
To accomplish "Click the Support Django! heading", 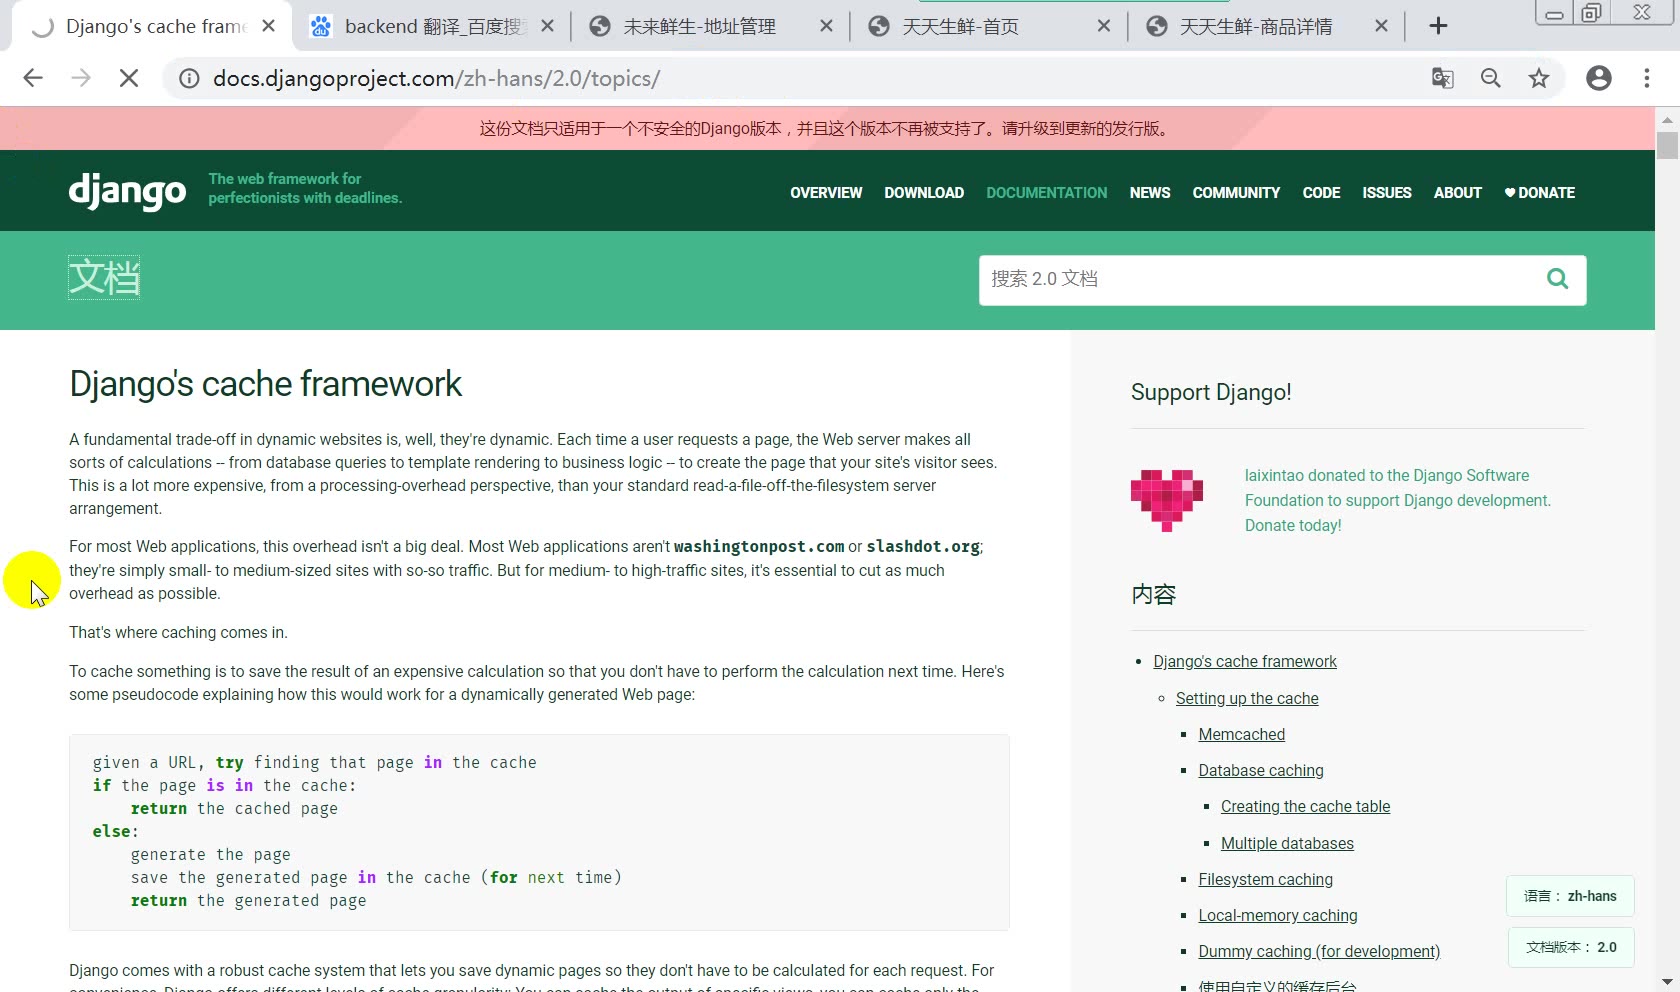I will pyautogui.click(x=1211, y=392).
